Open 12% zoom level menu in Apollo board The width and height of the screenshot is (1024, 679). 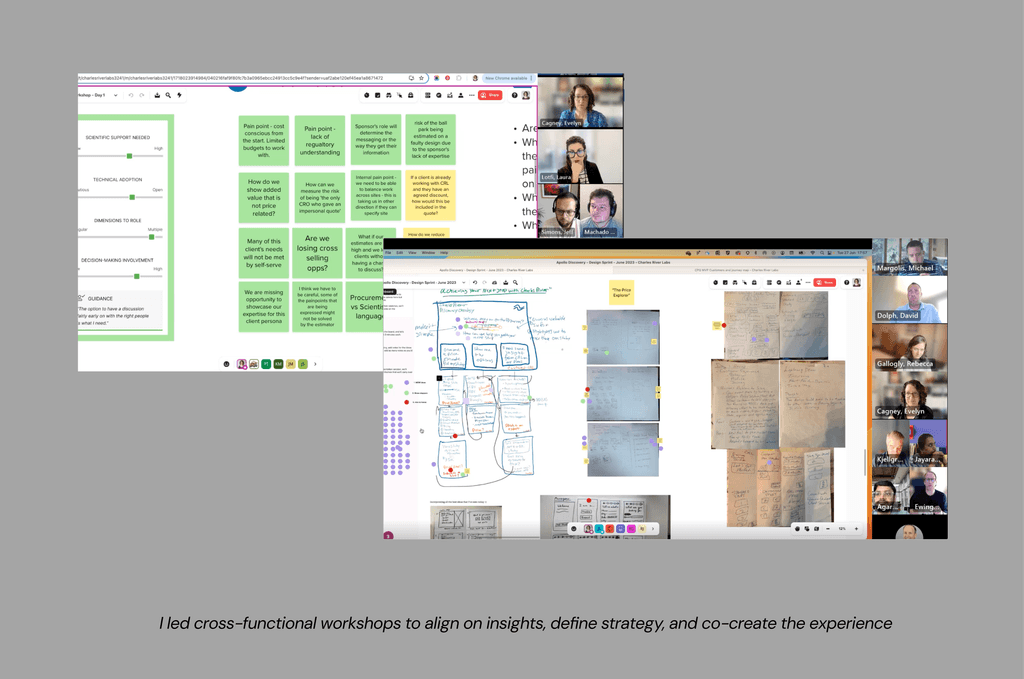click(x=842, y=528)
